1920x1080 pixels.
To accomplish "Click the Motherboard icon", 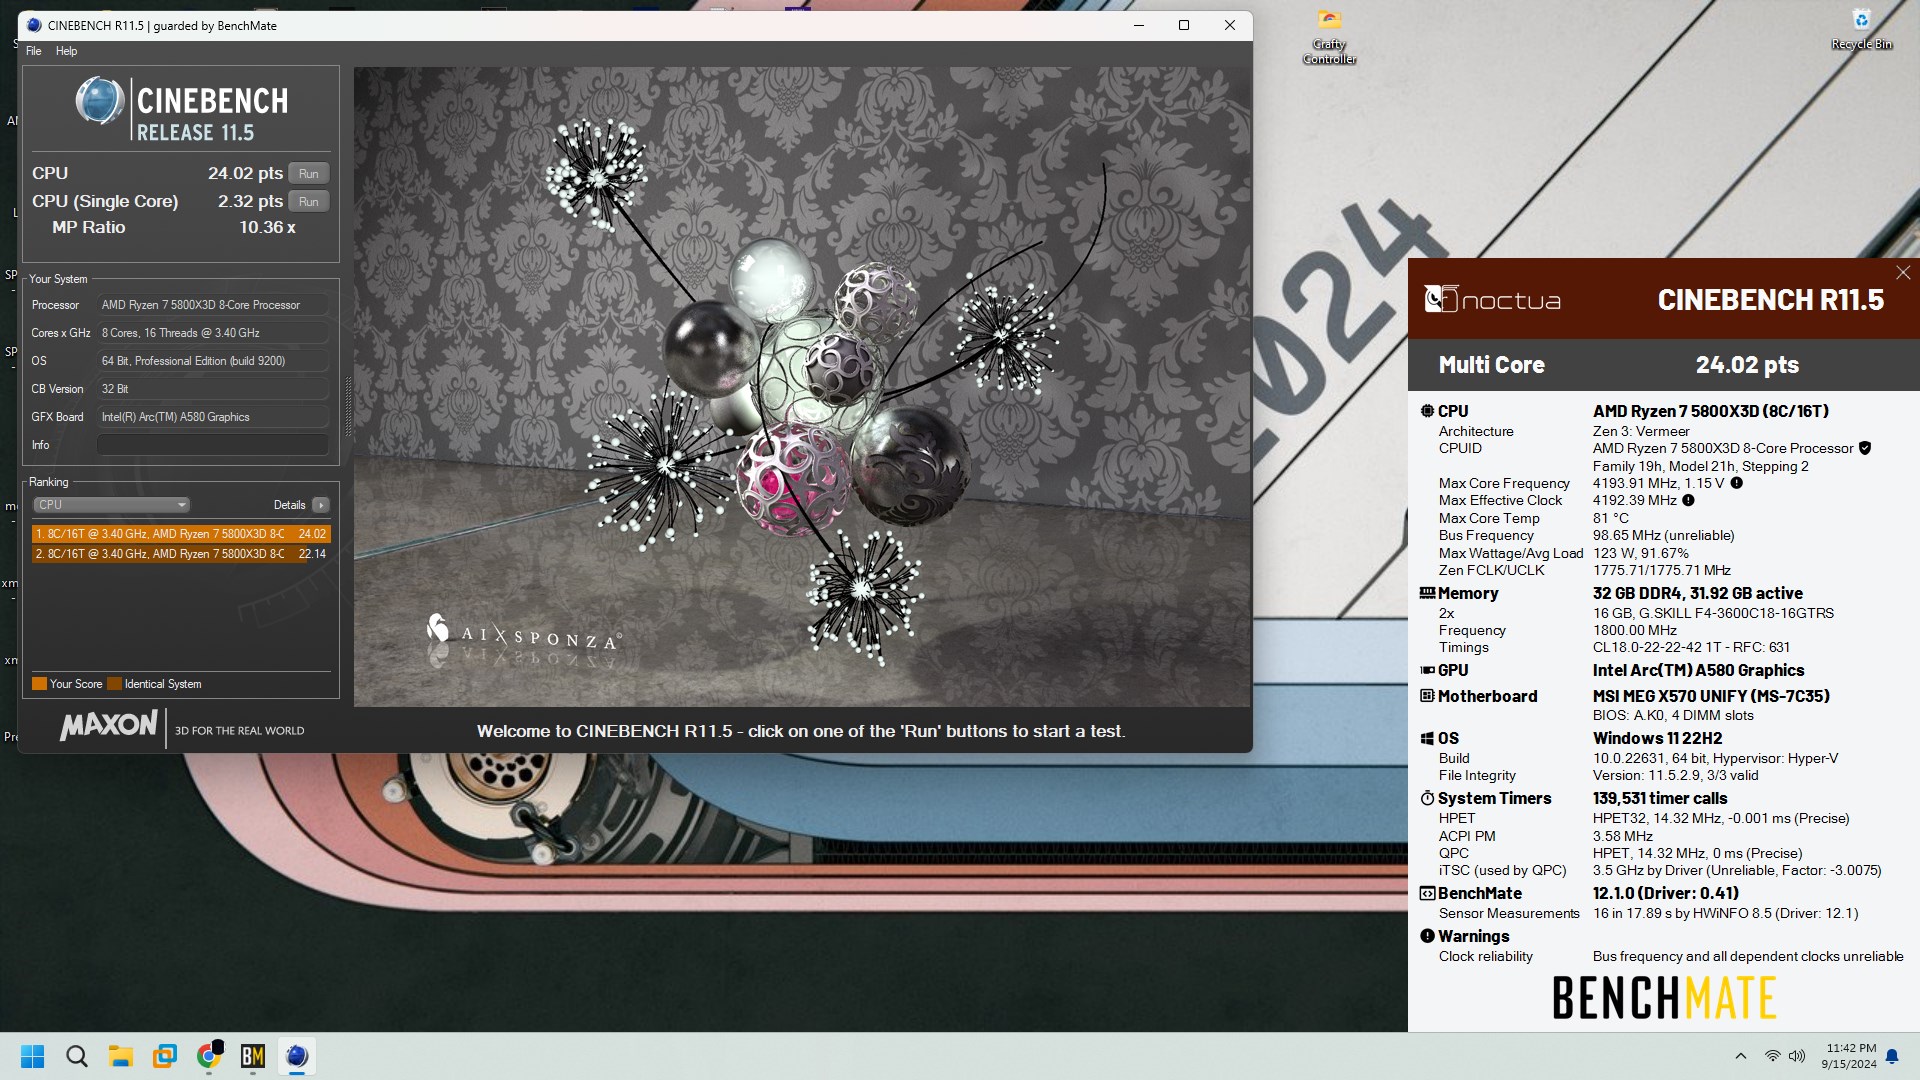I will click(x=1427, y=696).
